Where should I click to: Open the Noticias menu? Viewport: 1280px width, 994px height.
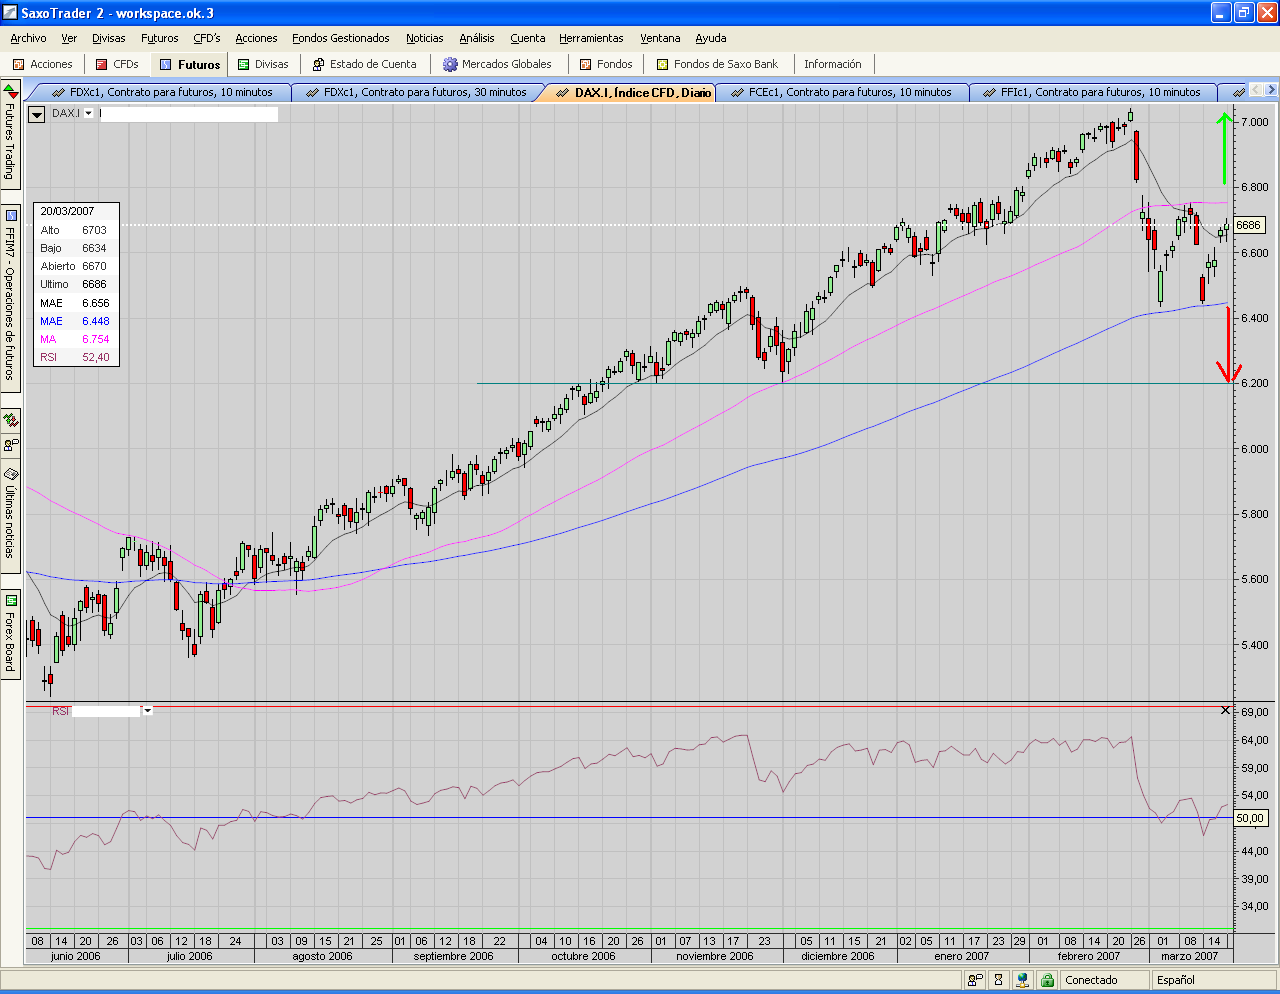pyautogui.click(x=425, y=38)
